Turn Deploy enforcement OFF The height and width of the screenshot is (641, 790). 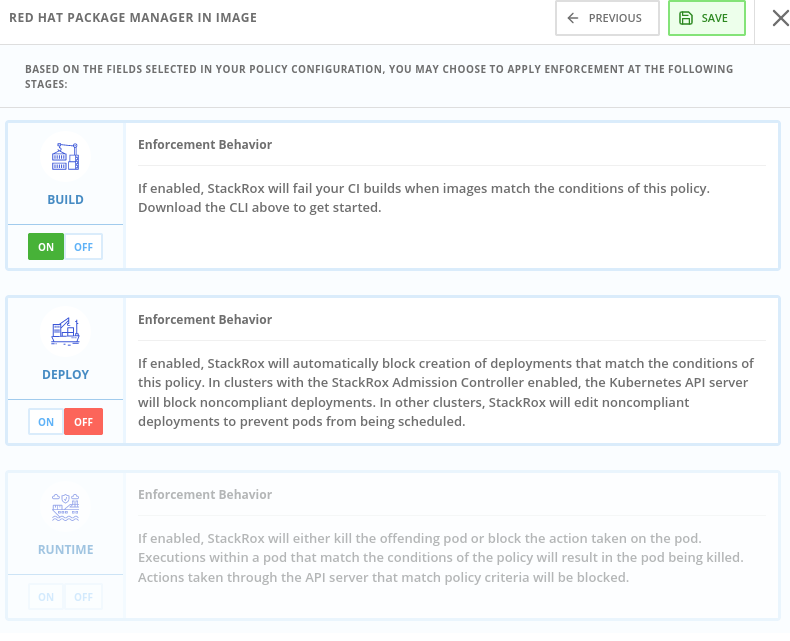click(84, 421)
